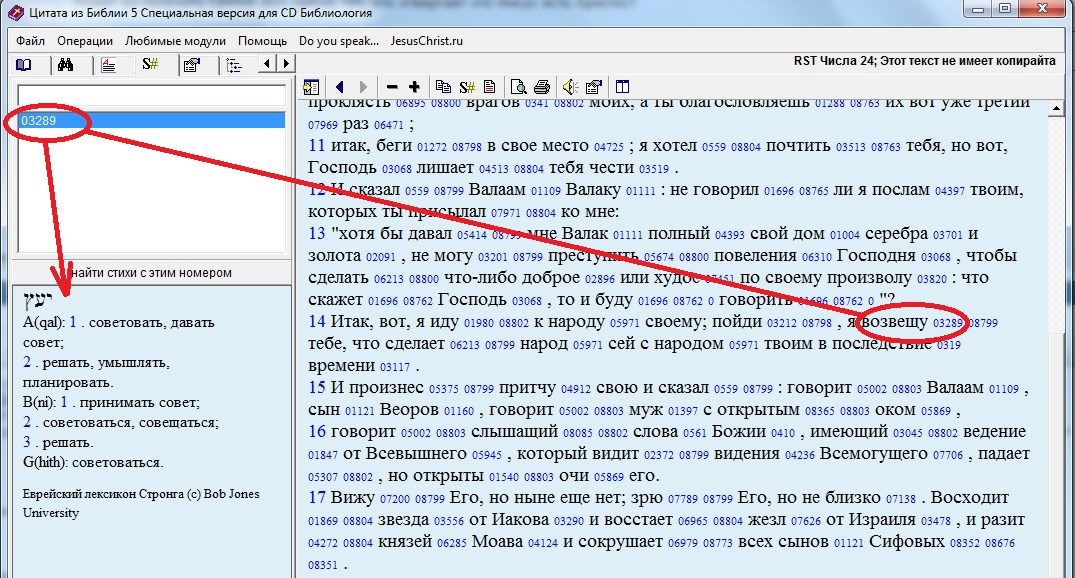
Task: Click the back navigation arrow in toolbar
Action: pyautogui.click(x=340, y=87)
